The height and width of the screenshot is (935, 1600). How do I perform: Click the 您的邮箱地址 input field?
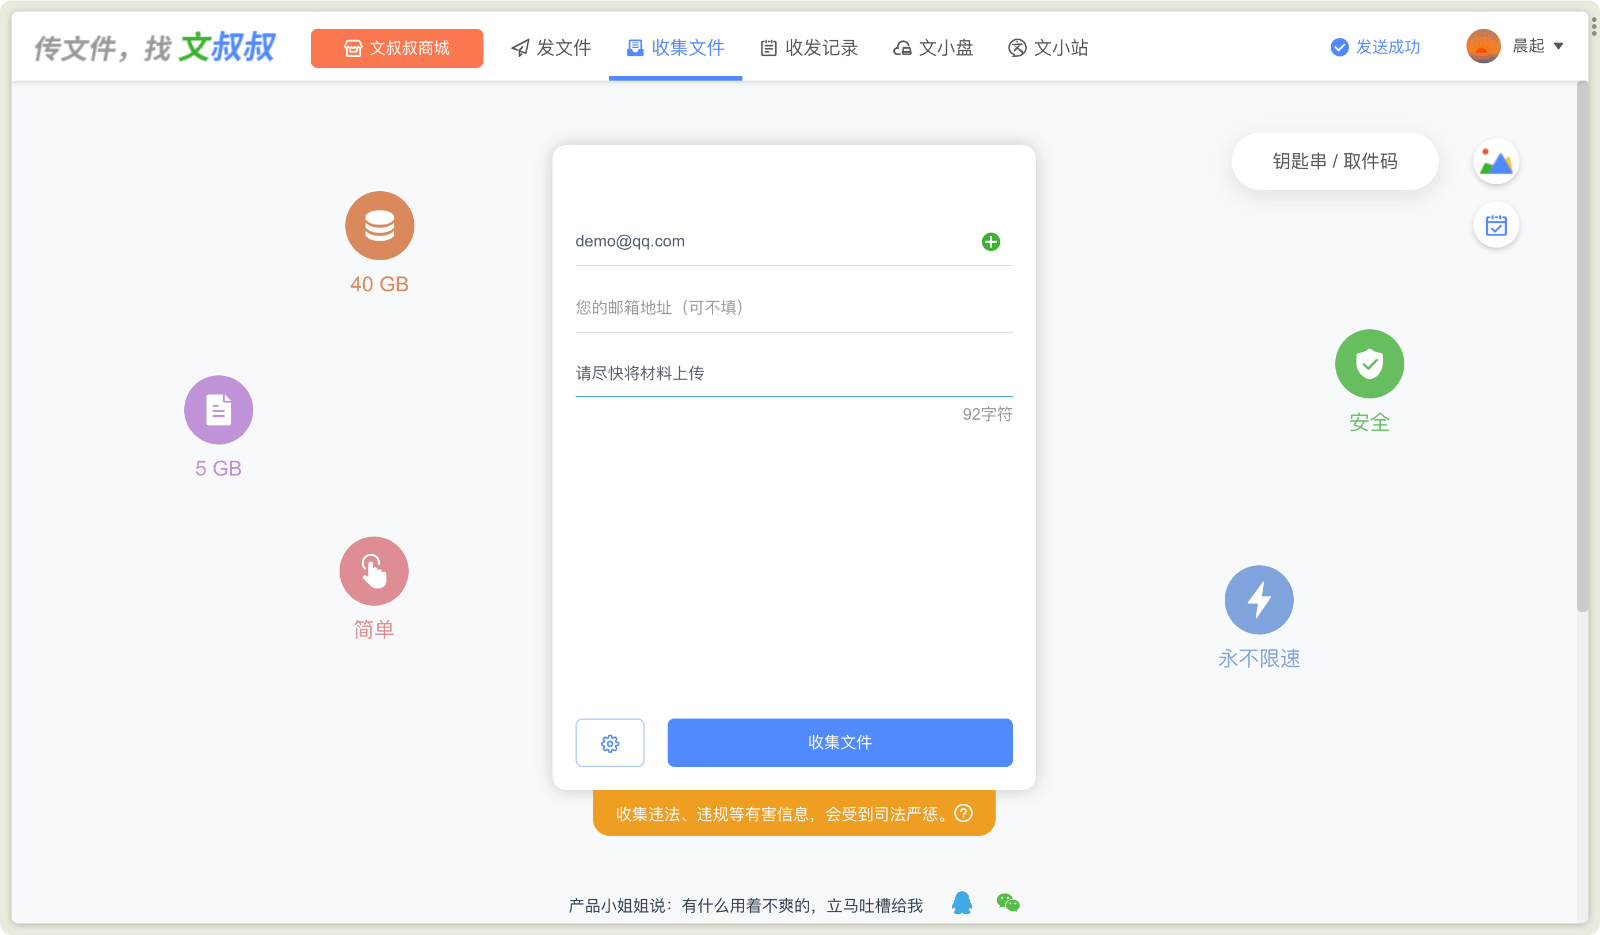793,308
